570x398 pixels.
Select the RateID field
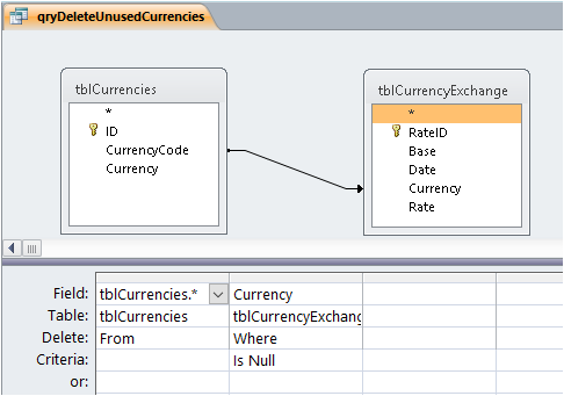[x=428, y=133]
